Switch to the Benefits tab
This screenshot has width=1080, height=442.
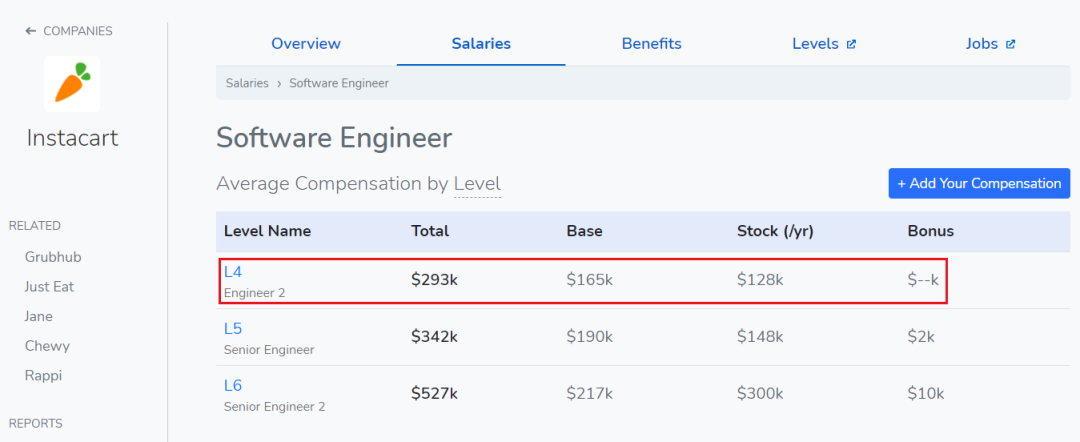(651, 44)
